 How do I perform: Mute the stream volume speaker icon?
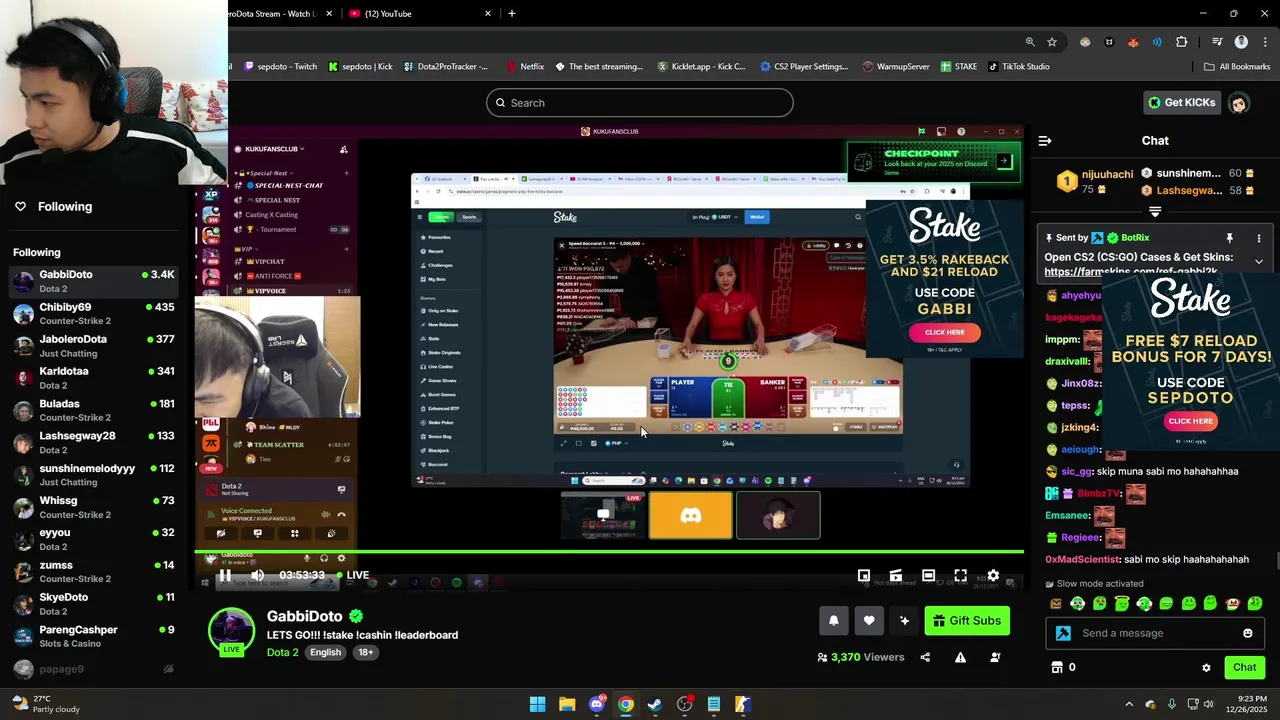257,575
